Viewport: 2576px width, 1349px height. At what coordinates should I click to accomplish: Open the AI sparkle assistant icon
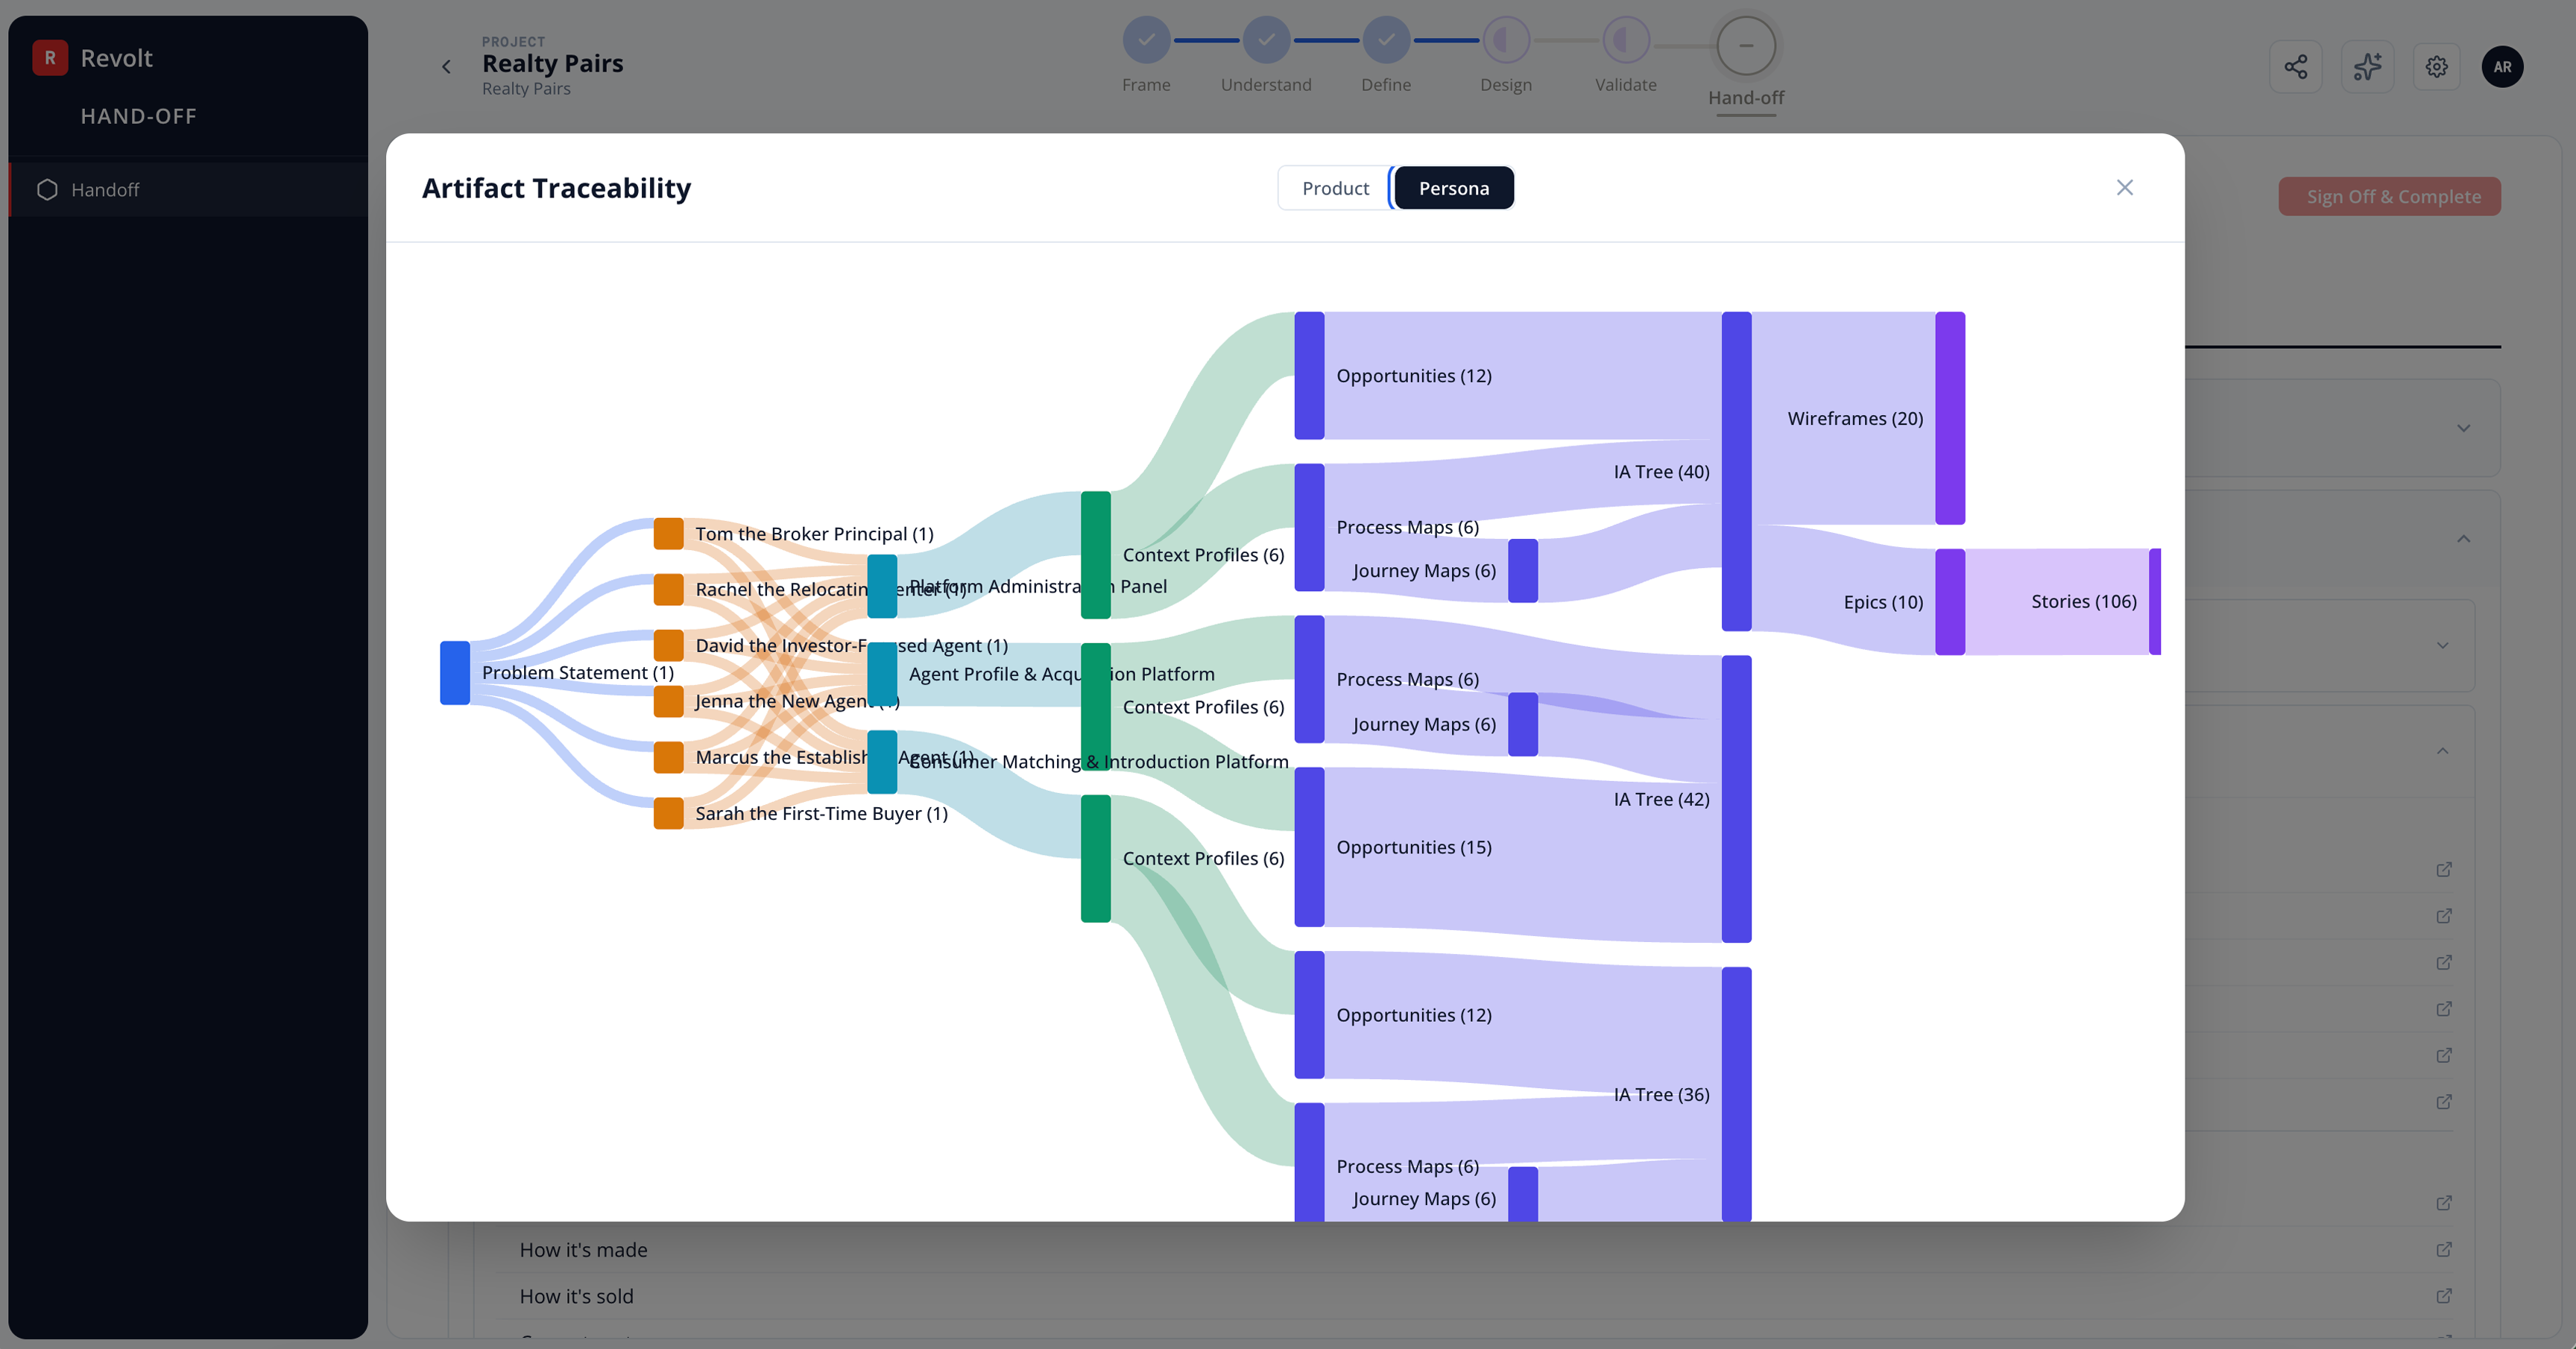2367,67
